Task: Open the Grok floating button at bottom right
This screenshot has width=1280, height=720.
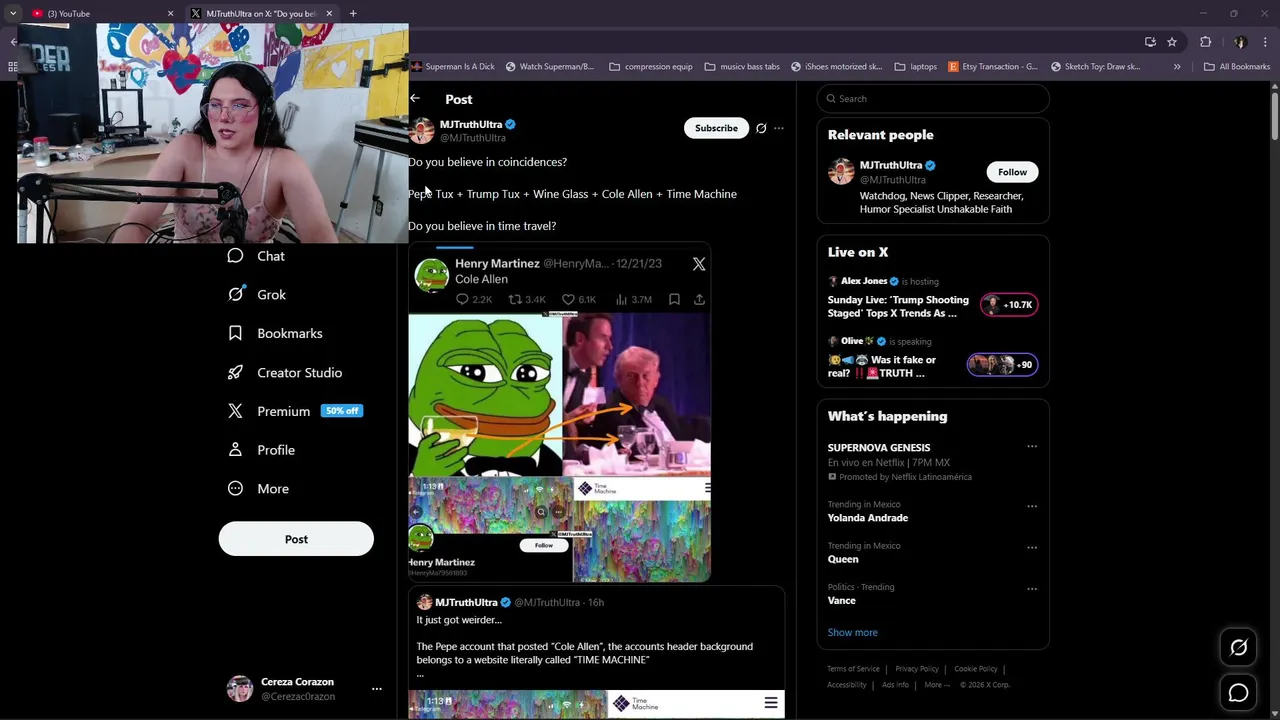Action: 1238,648
